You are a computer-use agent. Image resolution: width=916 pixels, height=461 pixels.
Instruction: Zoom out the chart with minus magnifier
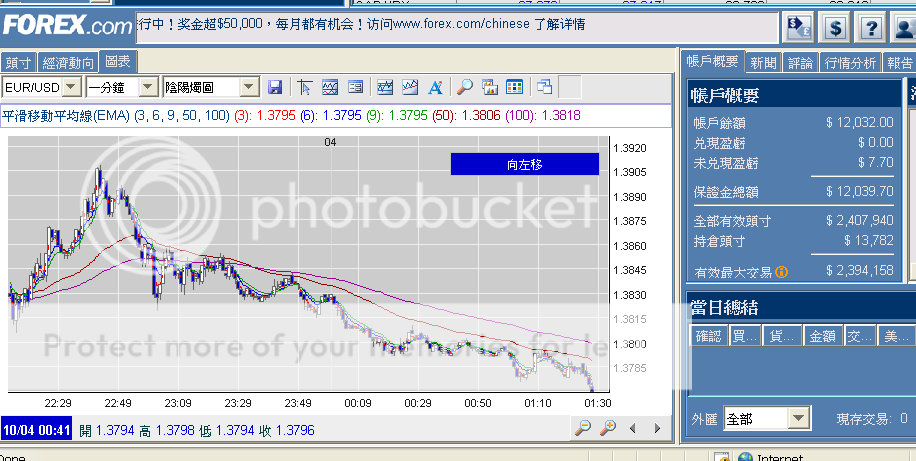click(583, 428)
